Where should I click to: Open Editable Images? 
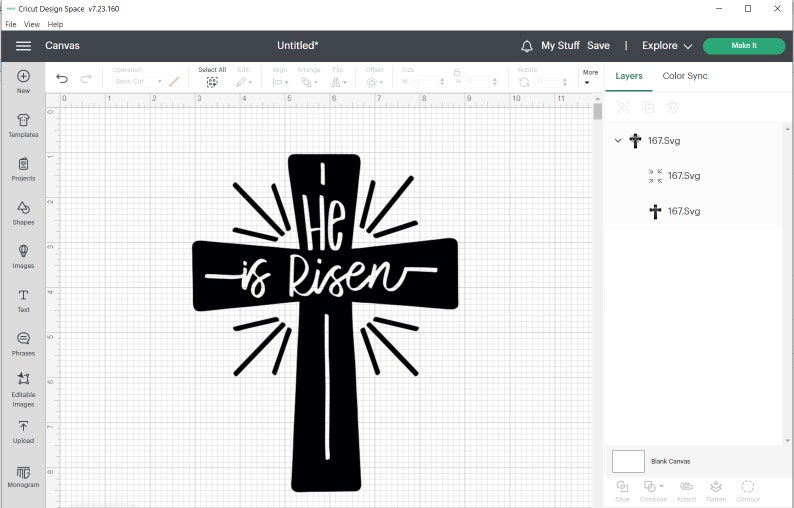[x=23, y=389]
